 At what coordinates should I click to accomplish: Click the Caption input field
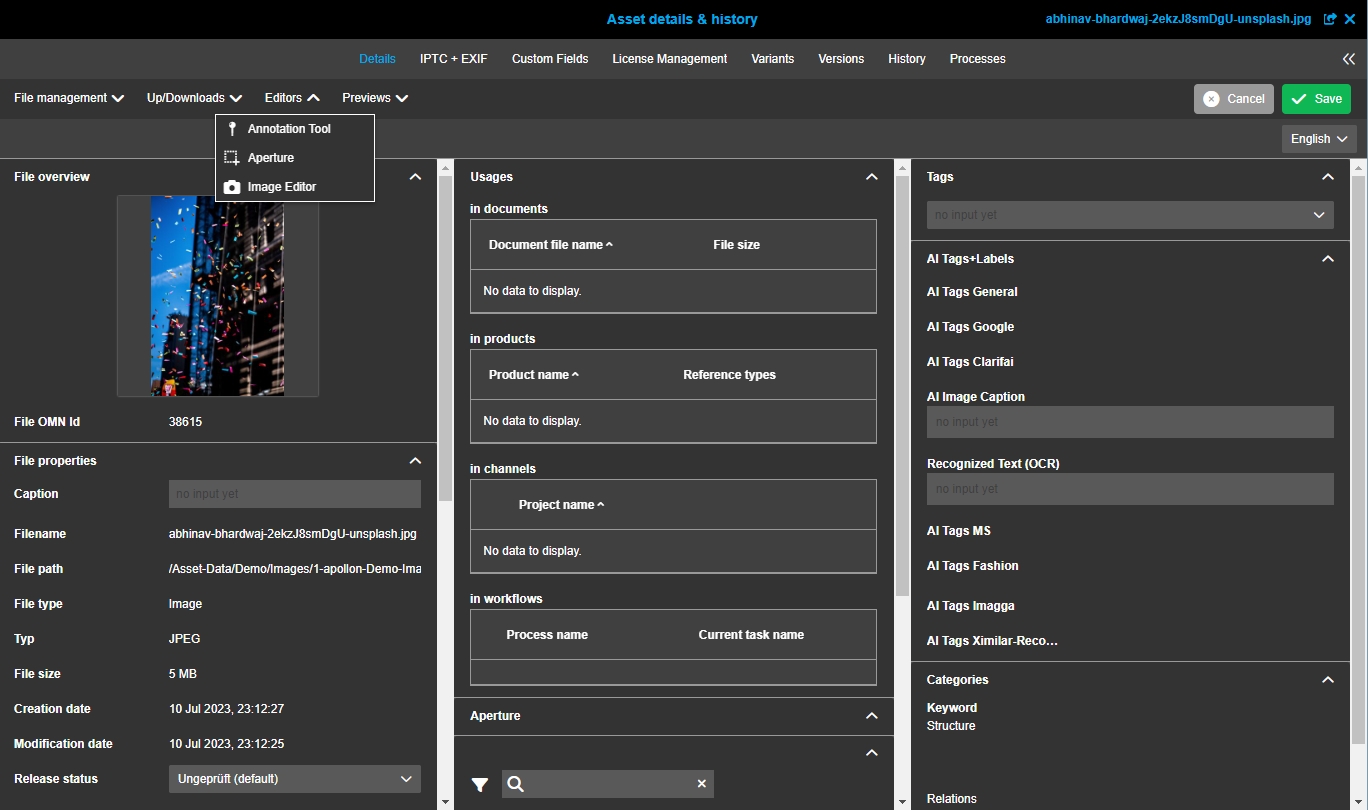294,494
